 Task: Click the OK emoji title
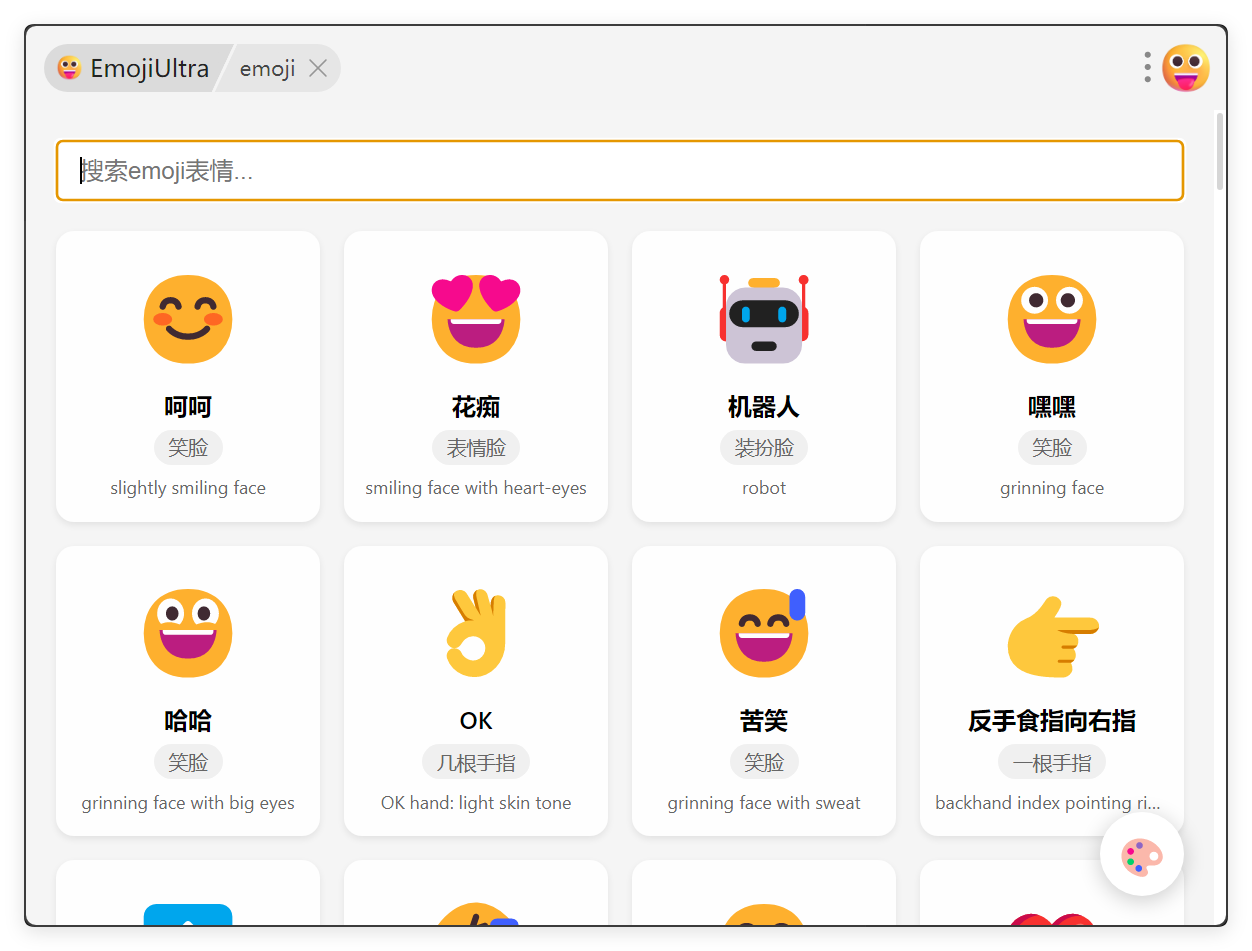(x=476, y=721)
